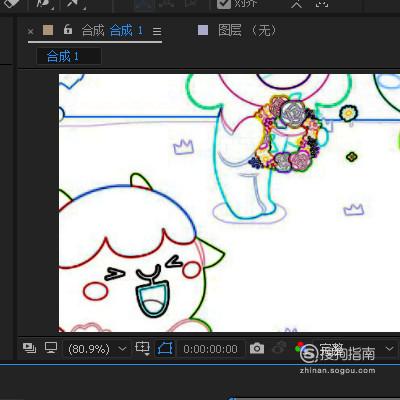This screenshot has width=400, height=400.
Task: Click the lavender layer panel color swatch
Action: [203, 30]
